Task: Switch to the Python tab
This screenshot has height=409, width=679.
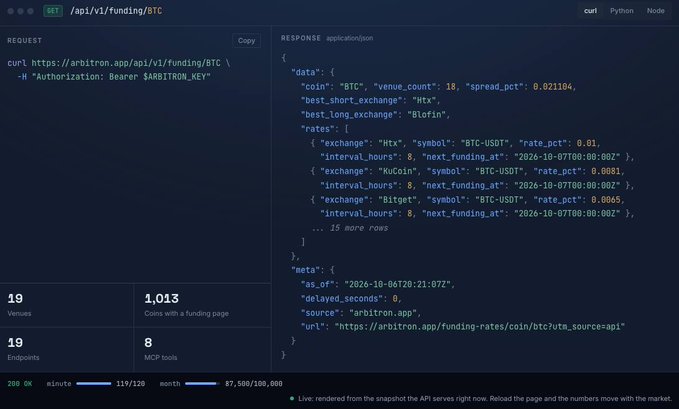Action: (621, 11)
